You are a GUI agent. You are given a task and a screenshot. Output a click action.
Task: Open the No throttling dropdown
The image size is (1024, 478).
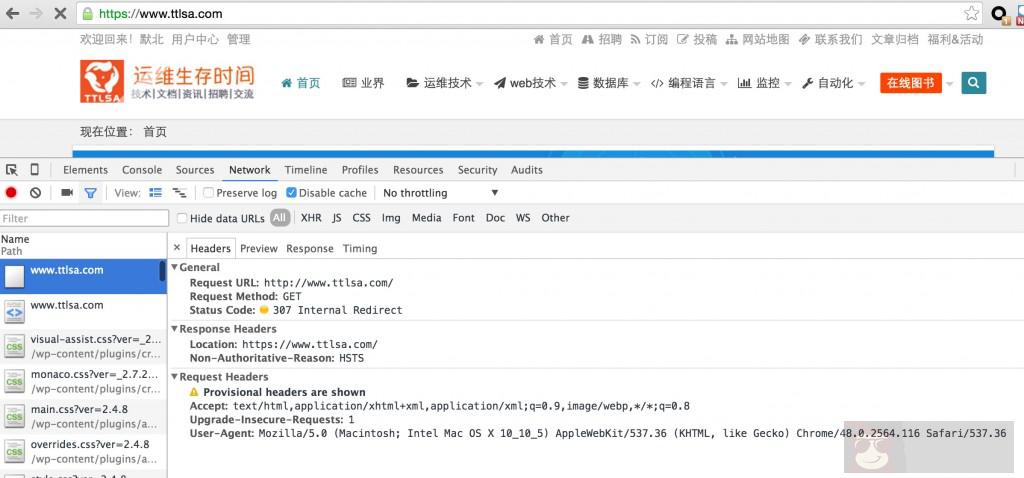440,193
